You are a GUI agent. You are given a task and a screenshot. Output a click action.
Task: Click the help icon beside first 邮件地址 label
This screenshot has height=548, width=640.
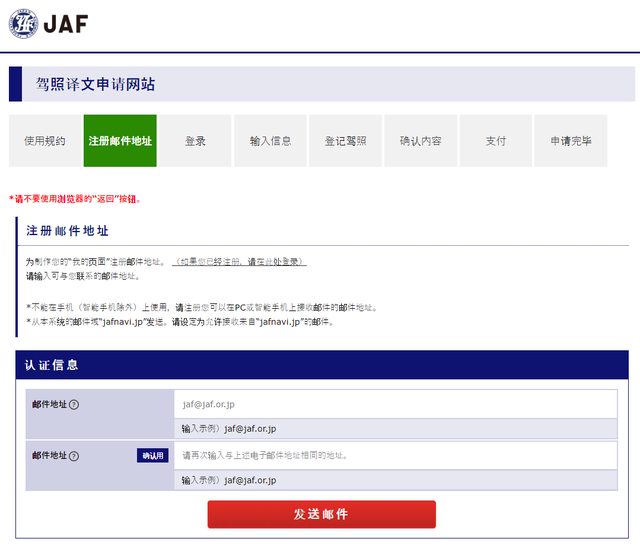[x=74, y=404]
